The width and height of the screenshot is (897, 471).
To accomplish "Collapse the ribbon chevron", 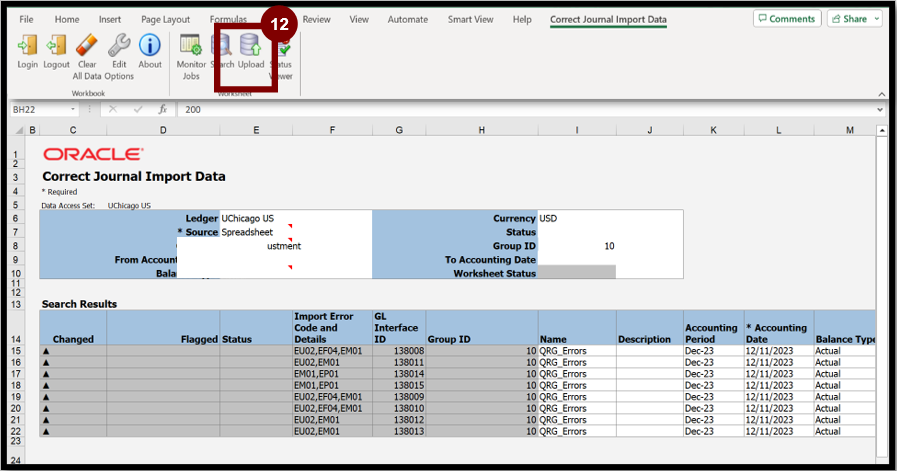I will pos(882,94).
